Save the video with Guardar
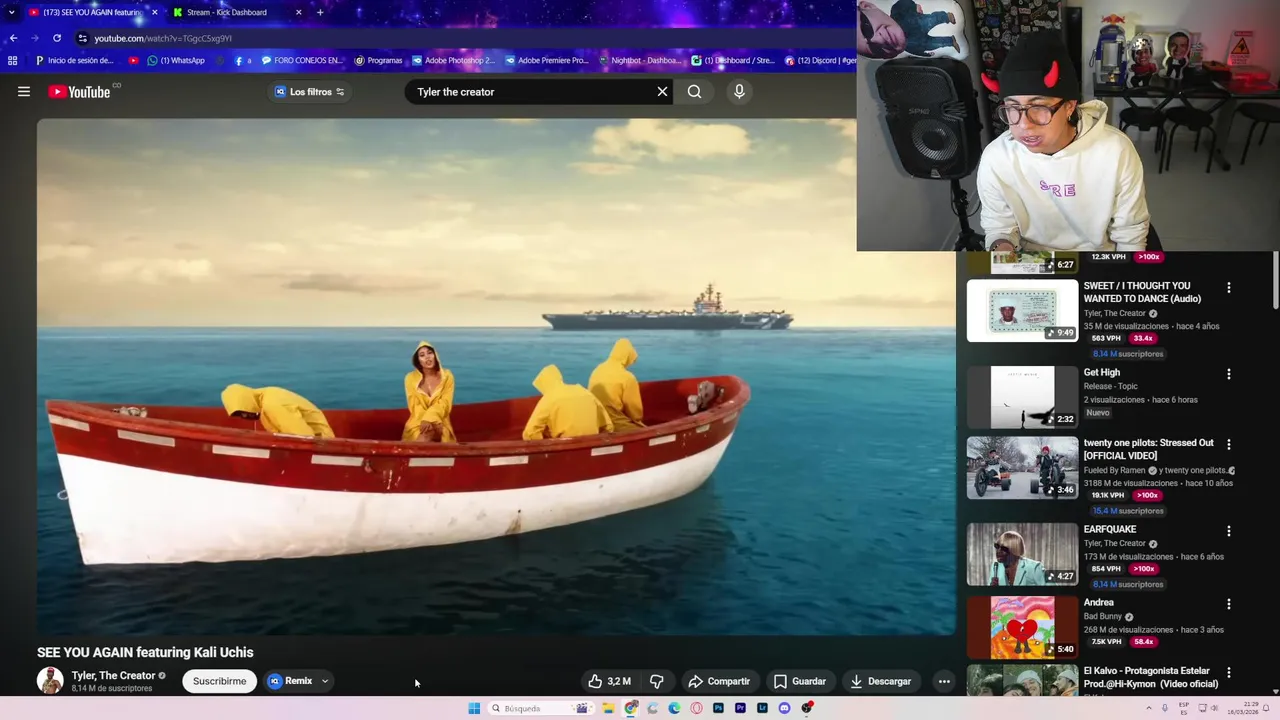 pyautogui.click(x=800, y=681)
